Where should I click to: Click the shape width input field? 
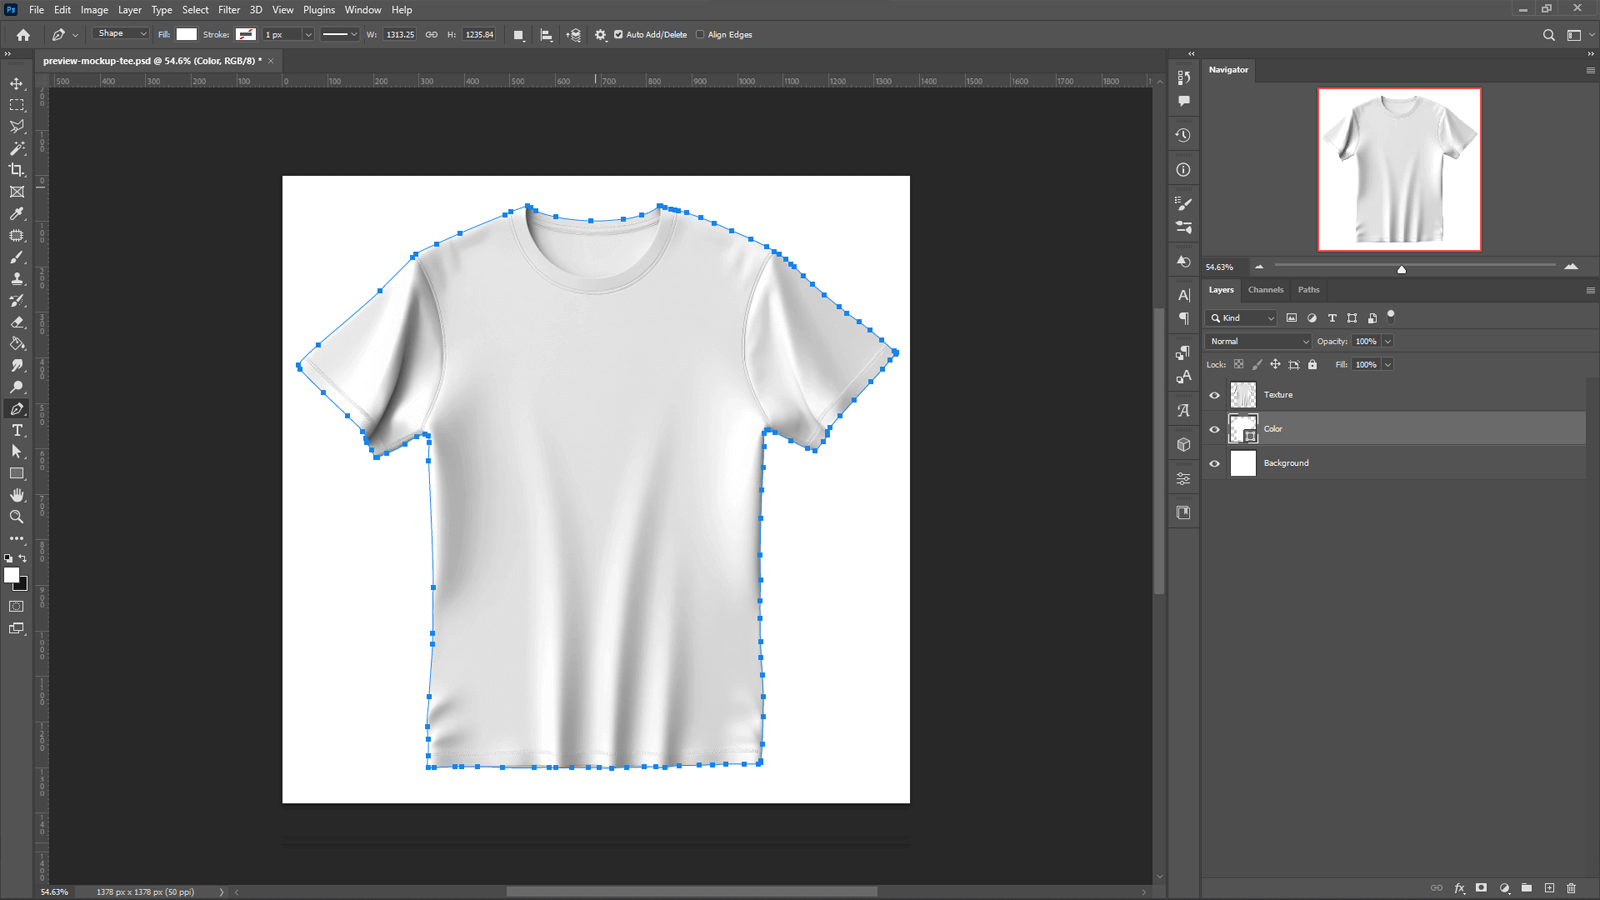[x=400, y=35]
